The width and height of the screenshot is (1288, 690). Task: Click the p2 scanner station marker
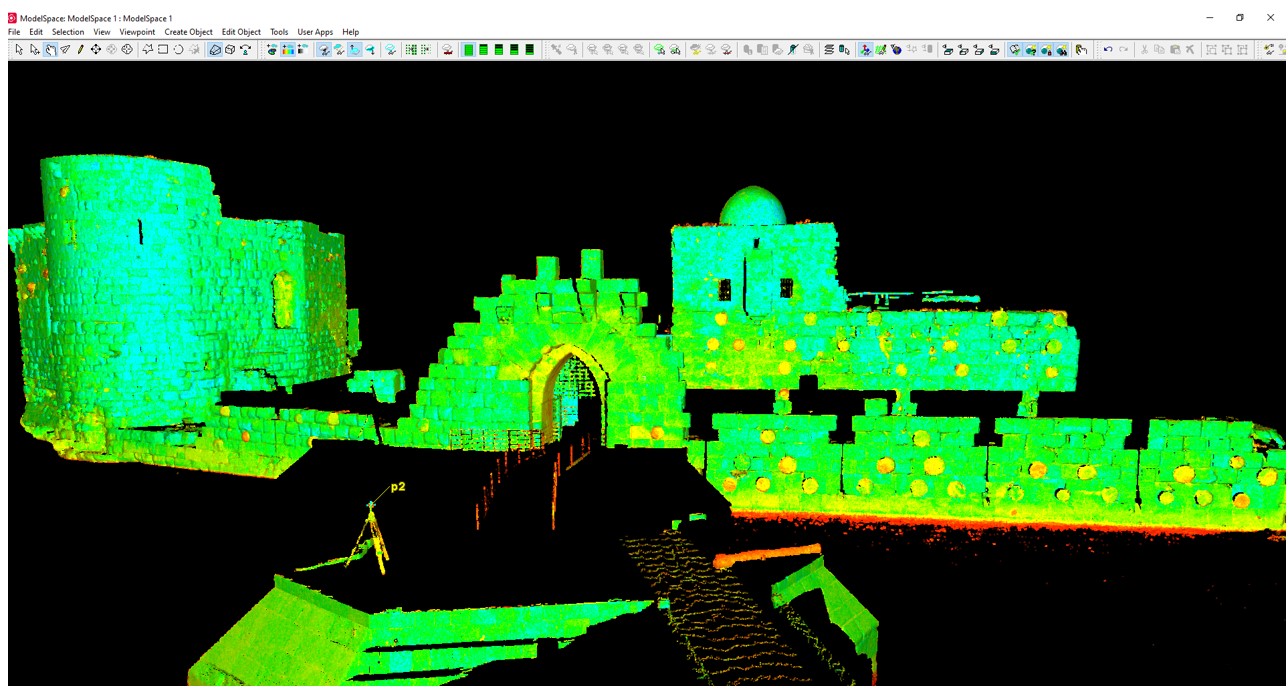(x=371, y=505)
